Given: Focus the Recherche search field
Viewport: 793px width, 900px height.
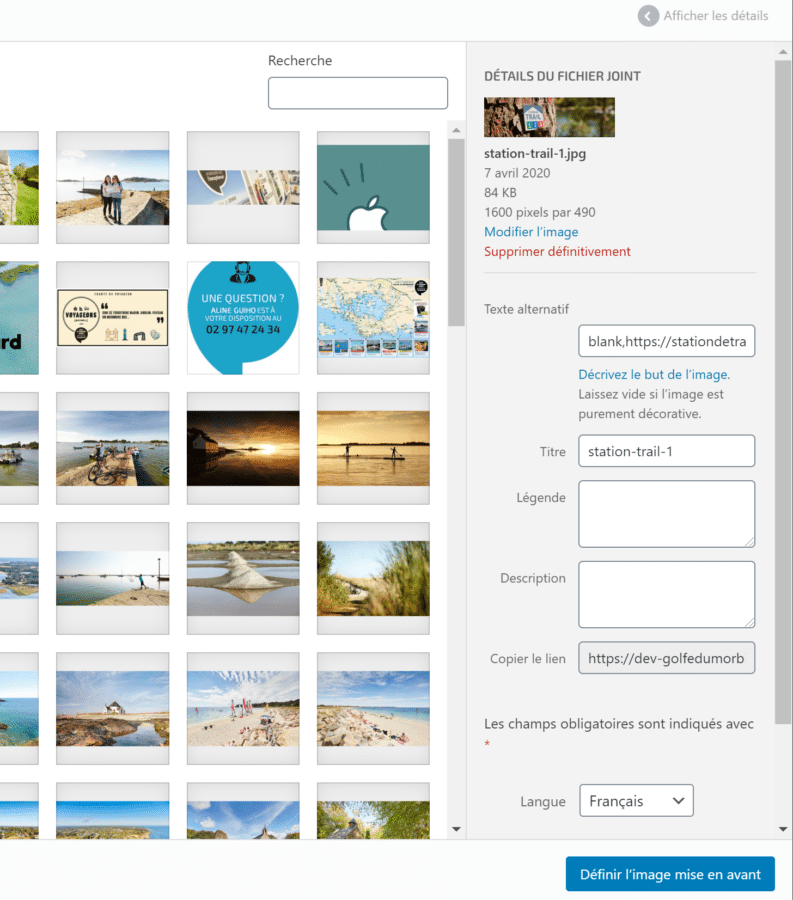Looking at the screenshot, I should pos(357,93).
